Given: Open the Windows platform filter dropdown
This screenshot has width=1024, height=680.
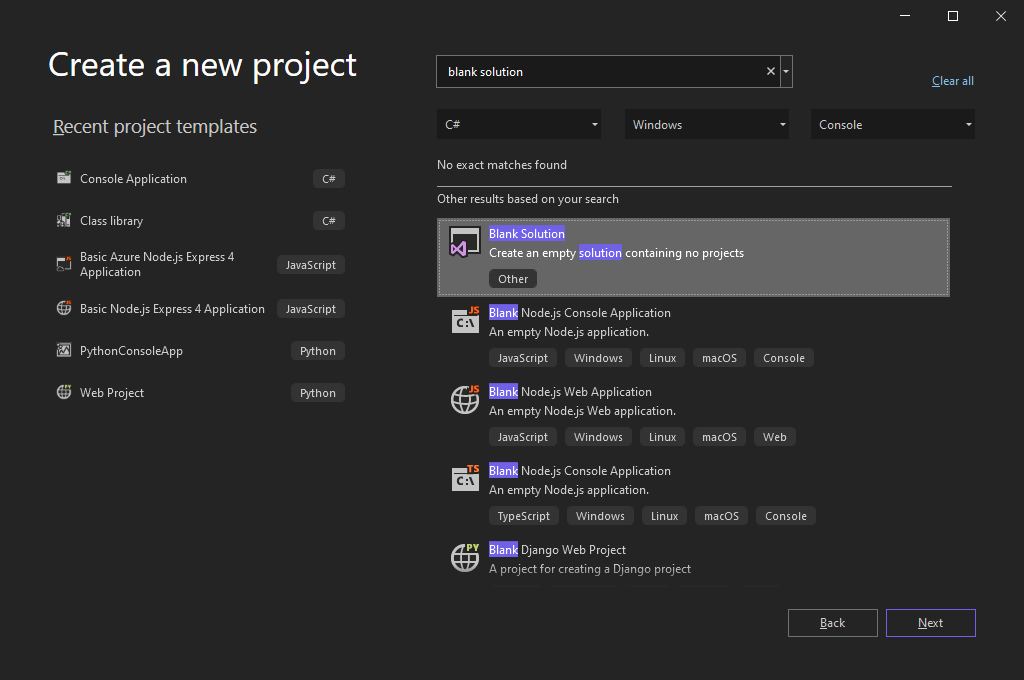Looking at the screenshot, I should point(706,125).
